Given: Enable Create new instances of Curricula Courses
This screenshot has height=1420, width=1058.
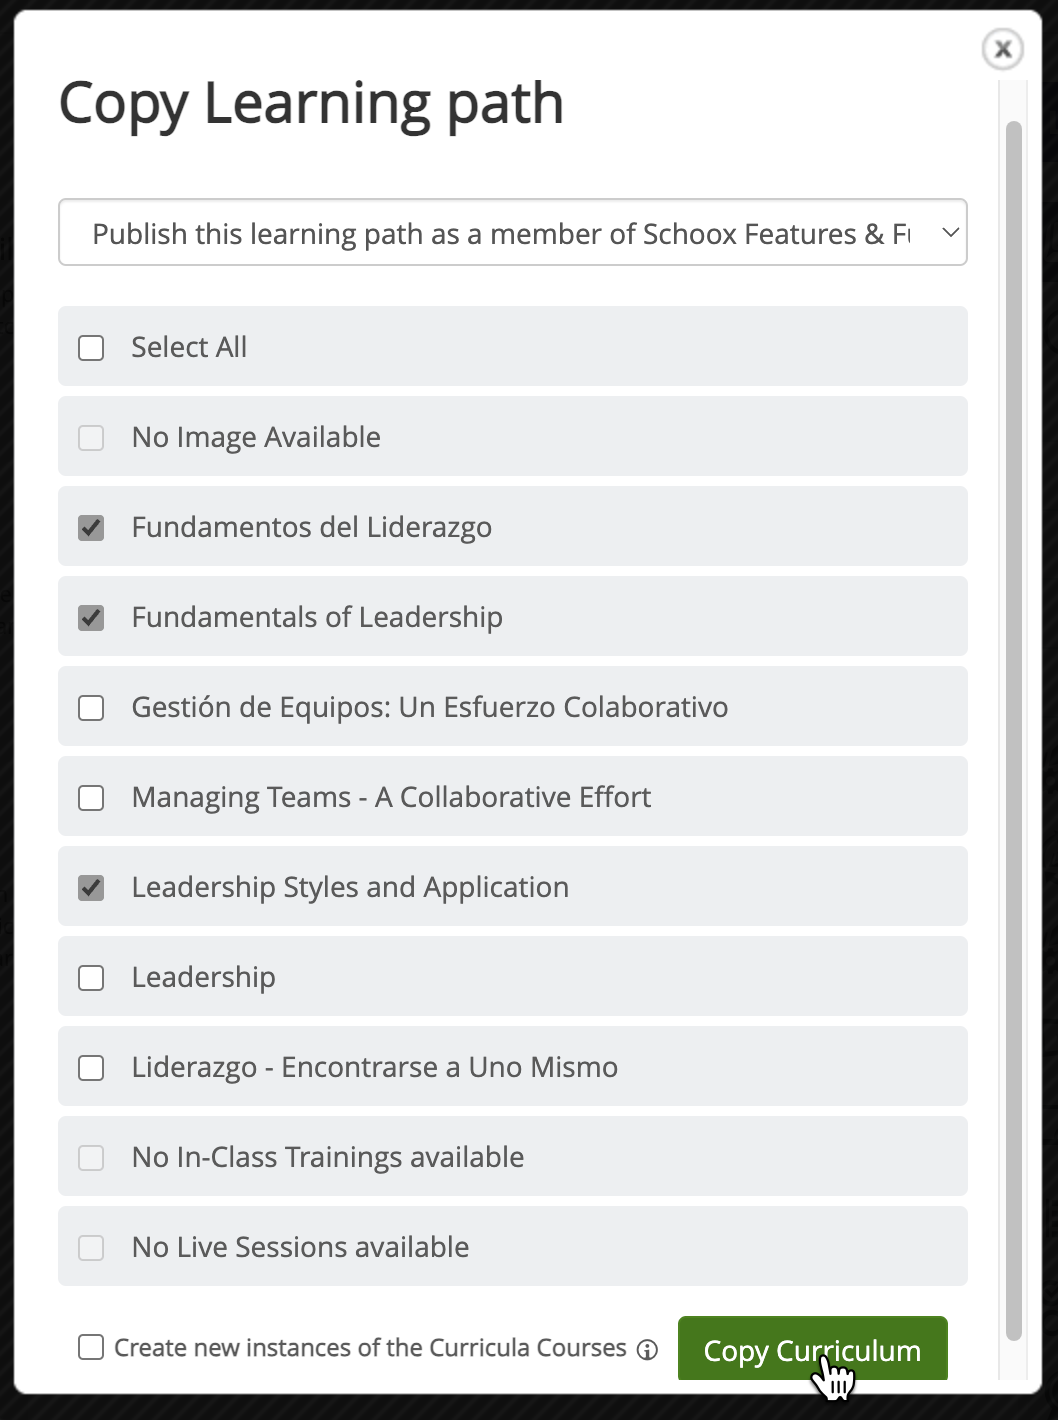Looking at the screenshot, I should (91, 1347).
